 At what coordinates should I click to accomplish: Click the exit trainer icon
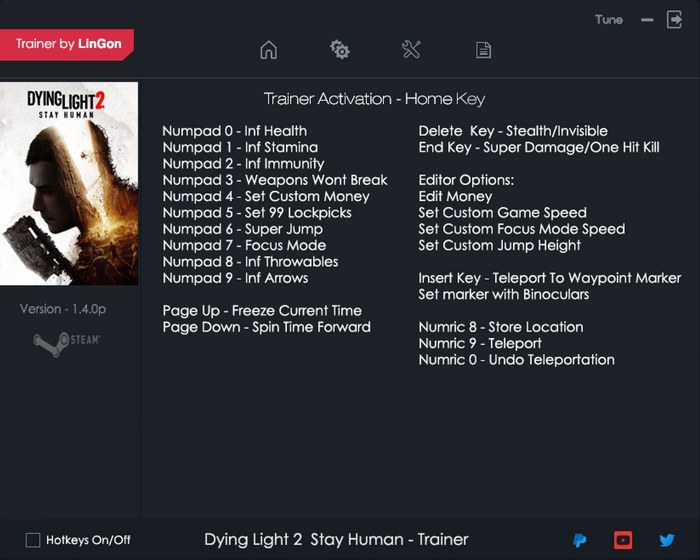[x=673, y=19]
